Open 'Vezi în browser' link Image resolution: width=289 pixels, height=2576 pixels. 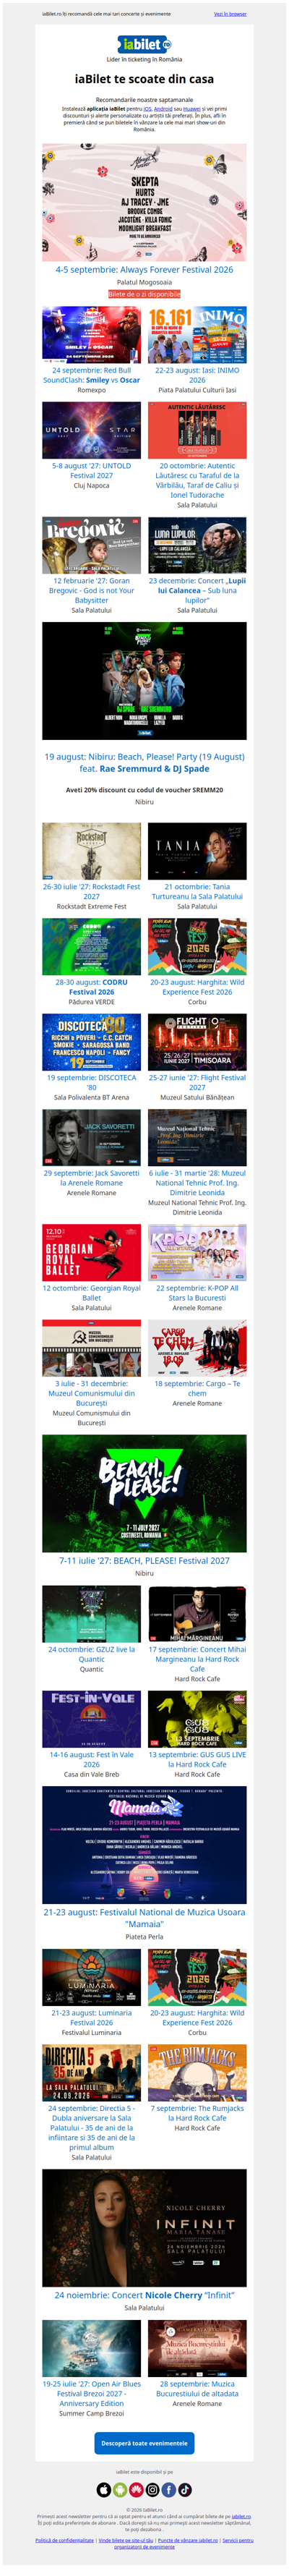230,14
